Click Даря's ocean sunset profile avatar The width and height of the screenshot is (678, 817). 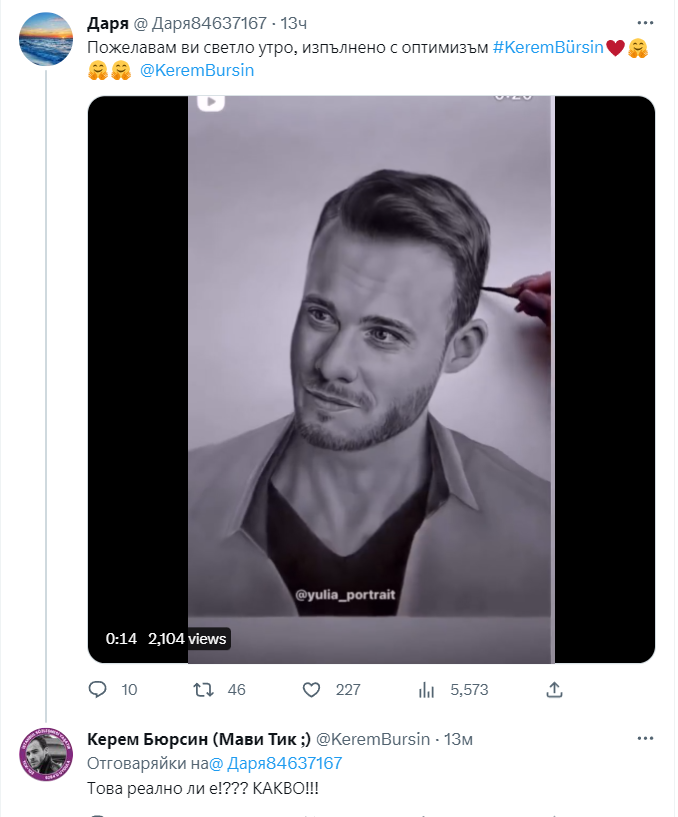[x=46, y=40]
